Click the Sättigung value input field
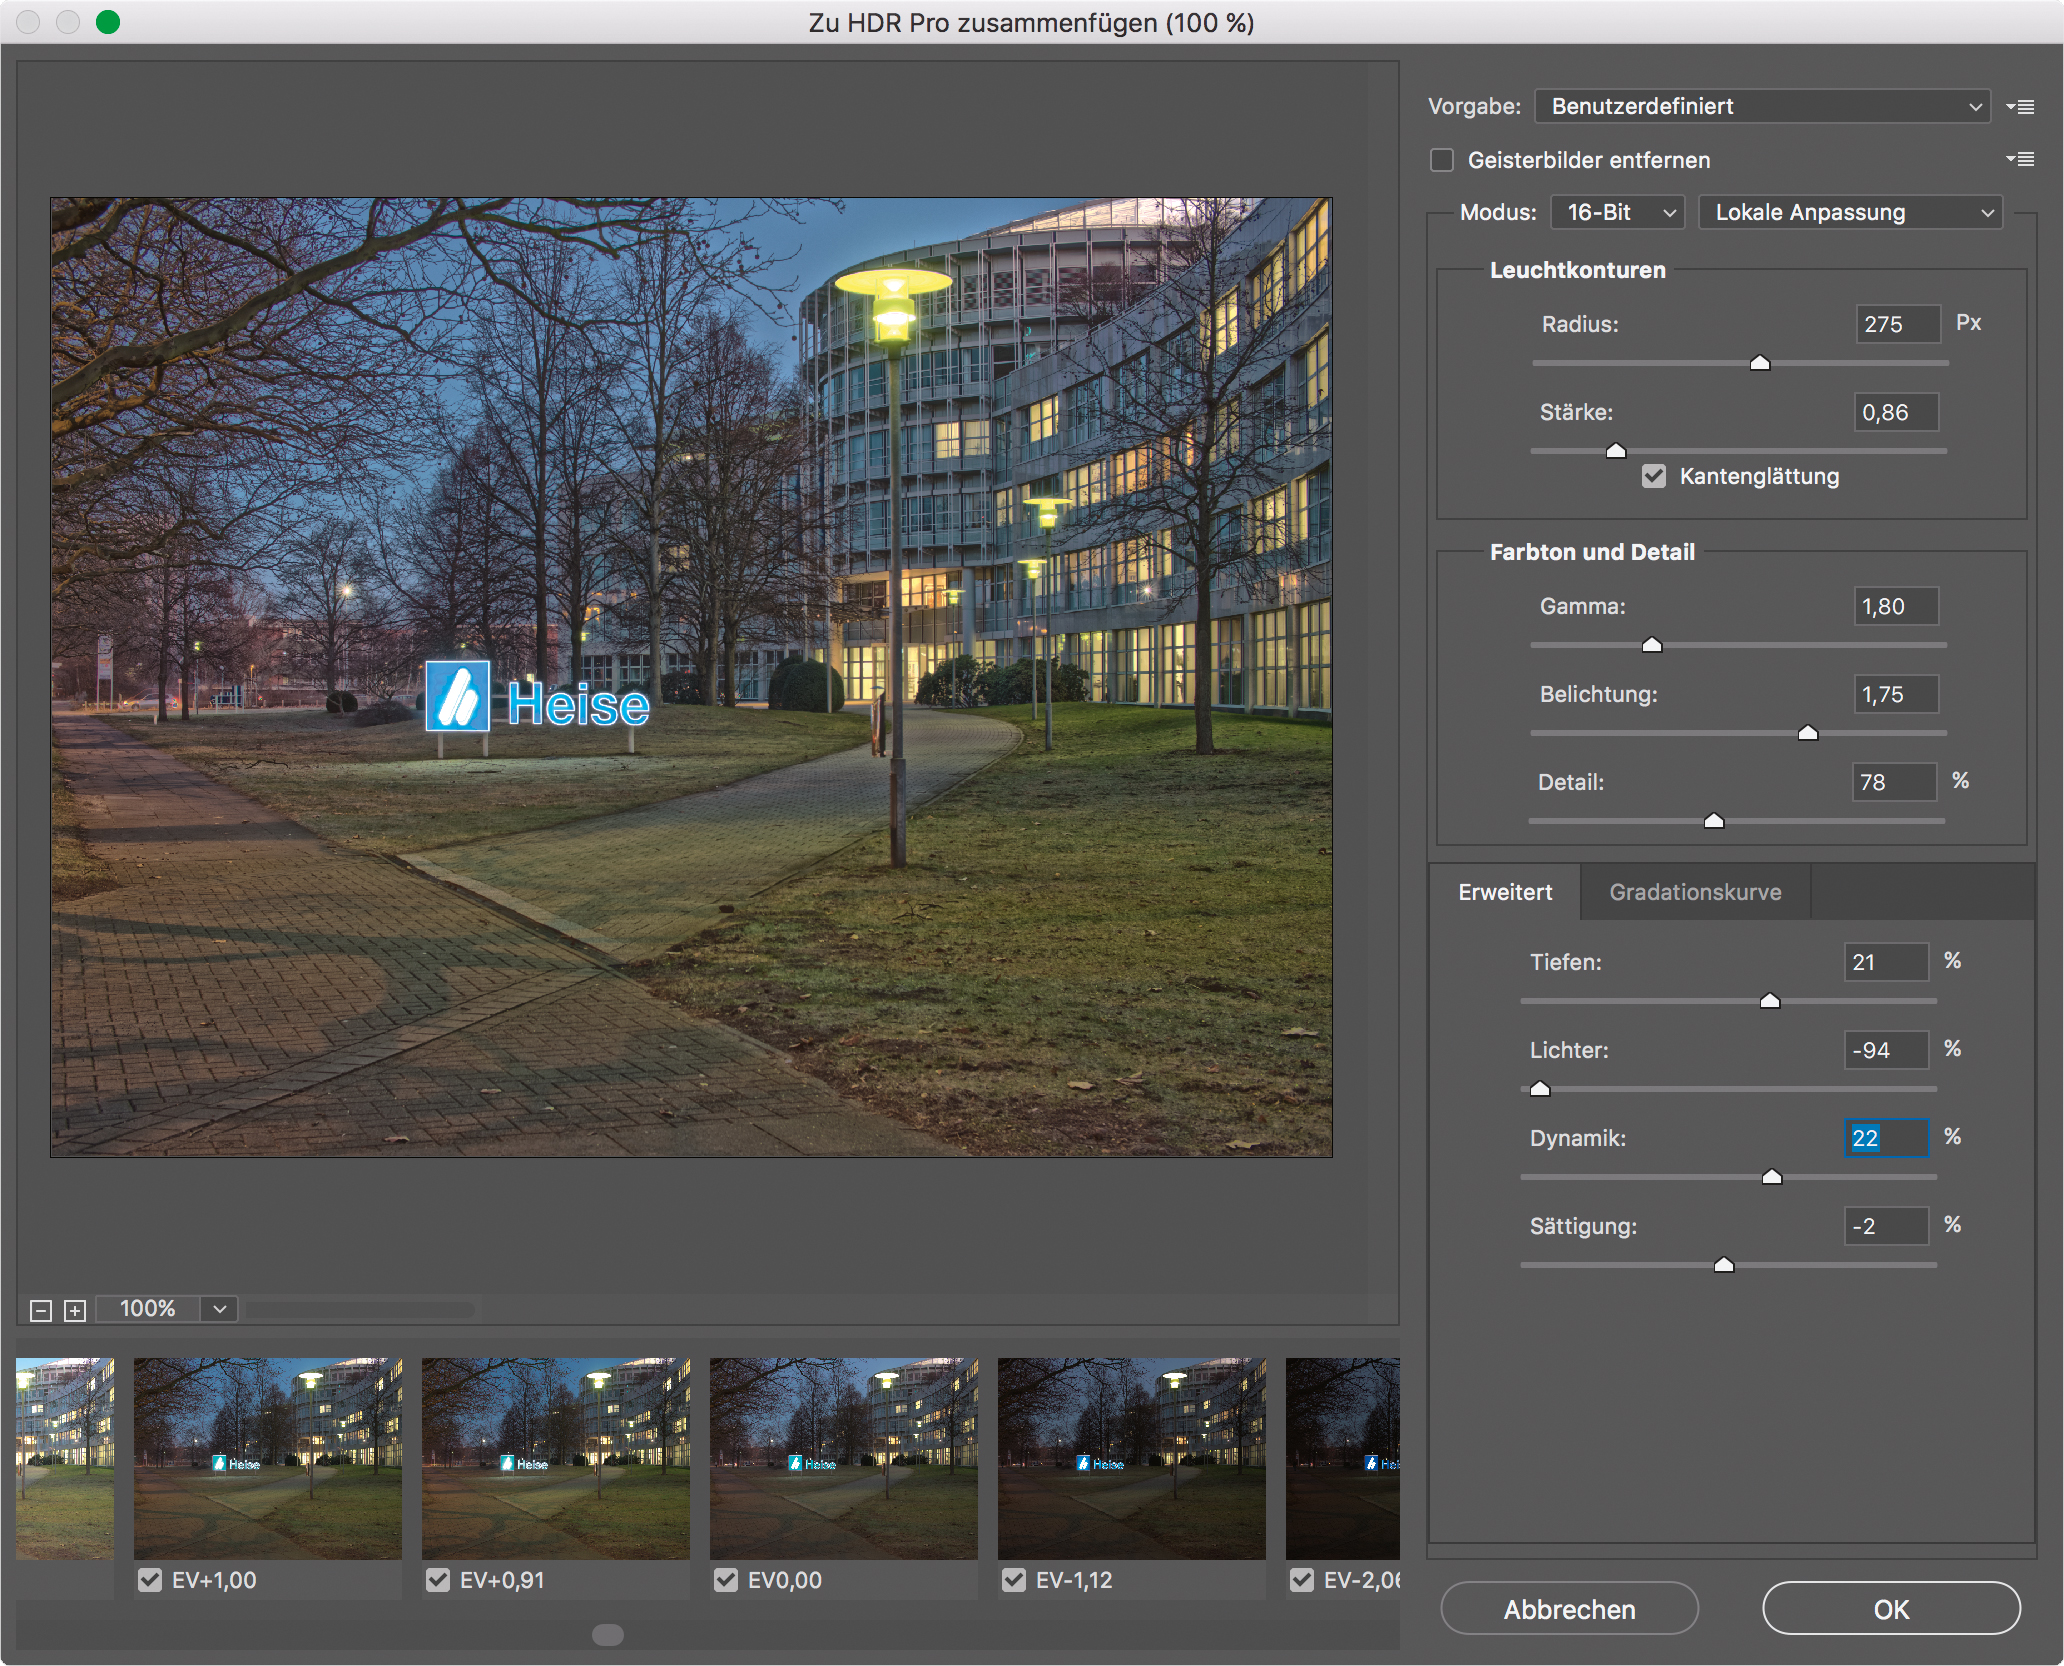The width and height of the screenshot is (2064, 1666). point(1885,1226)
